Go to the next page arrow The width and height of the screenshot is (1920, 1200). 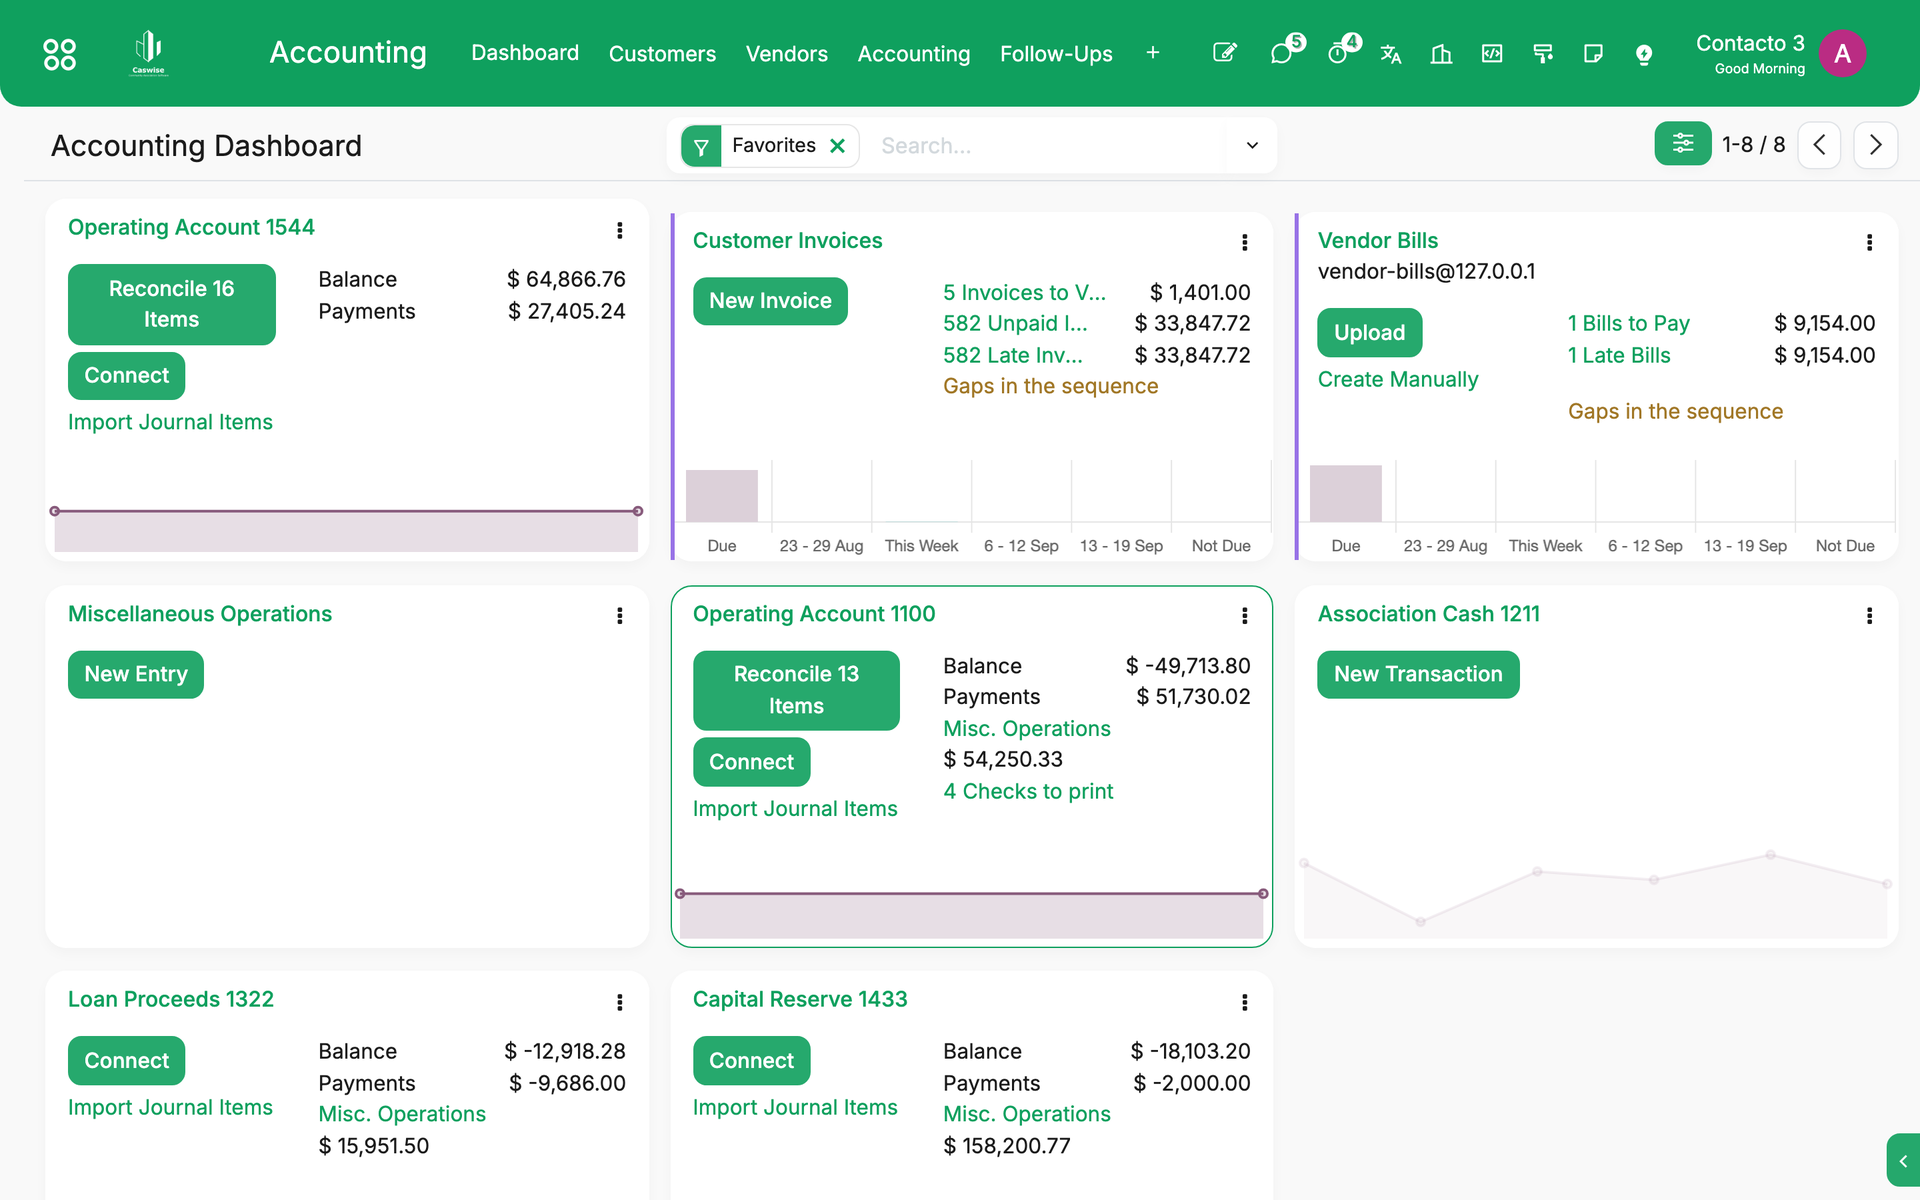pyautogui.click(x=1875, y=145)
